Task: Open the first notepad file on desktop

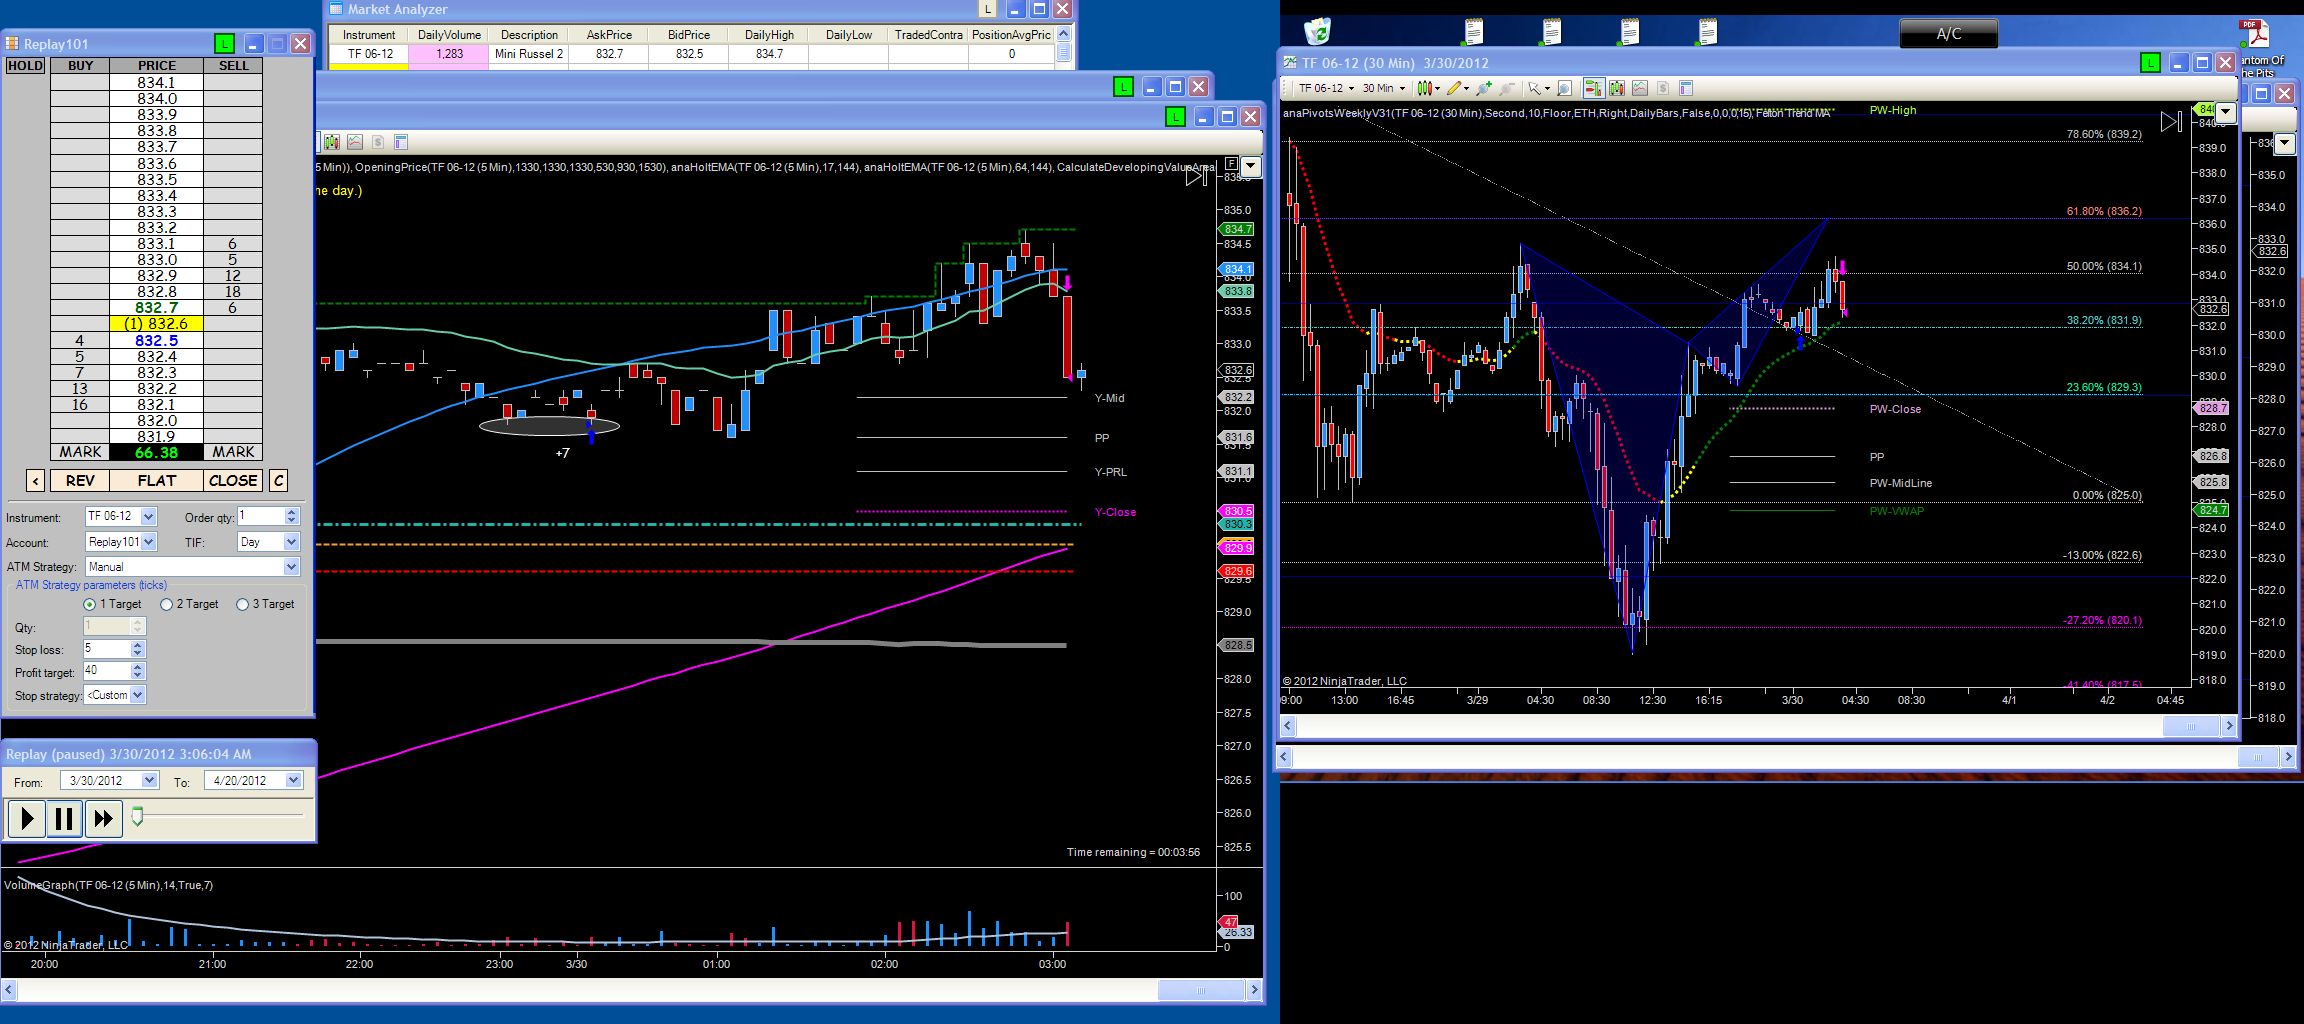Action: coord(1474,32)
